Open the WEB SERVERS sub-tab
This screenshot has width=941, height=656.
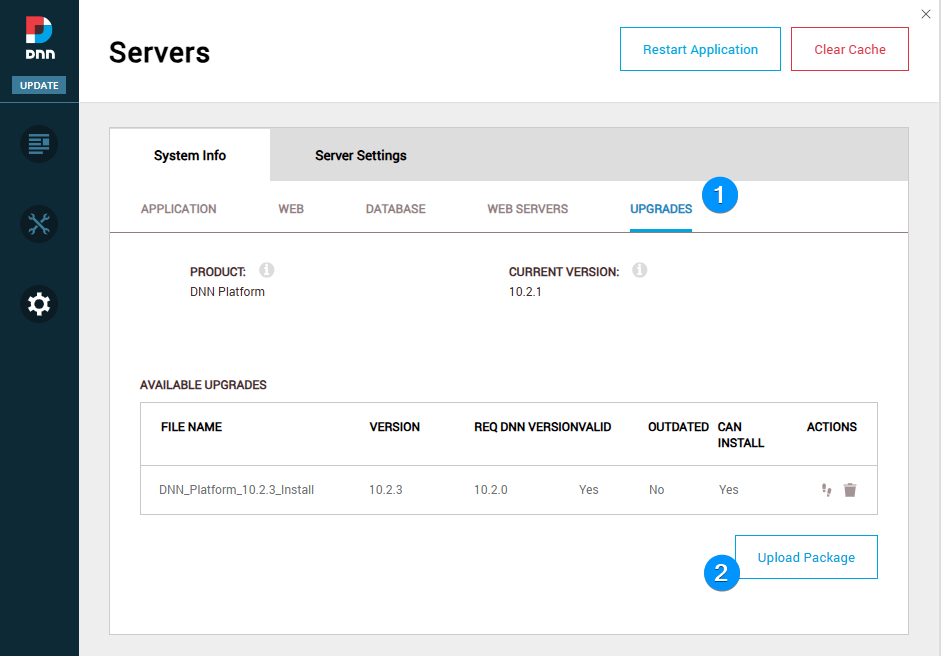[528, 209]
